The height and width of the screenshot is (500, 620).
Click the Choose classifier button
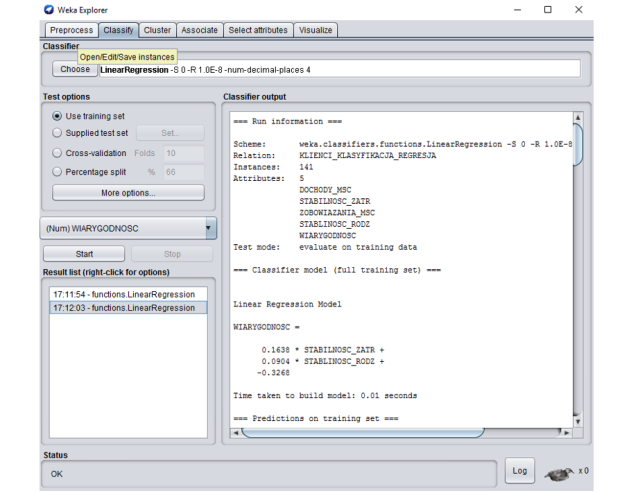75,69
